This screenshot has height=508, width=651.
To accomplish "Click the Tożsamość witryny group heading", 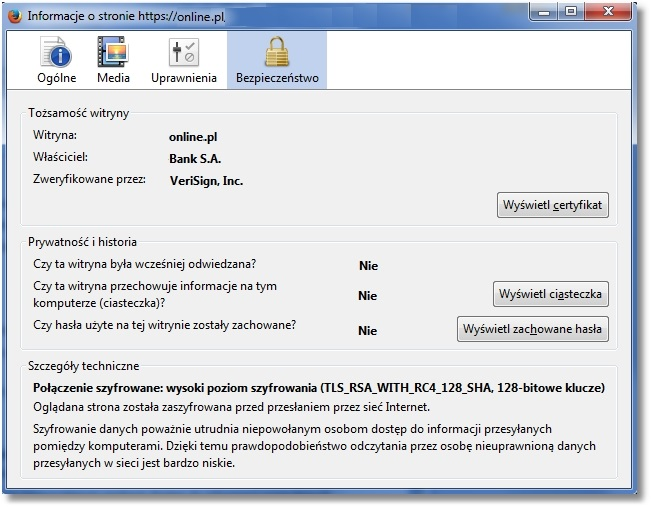I will (78, 113).
